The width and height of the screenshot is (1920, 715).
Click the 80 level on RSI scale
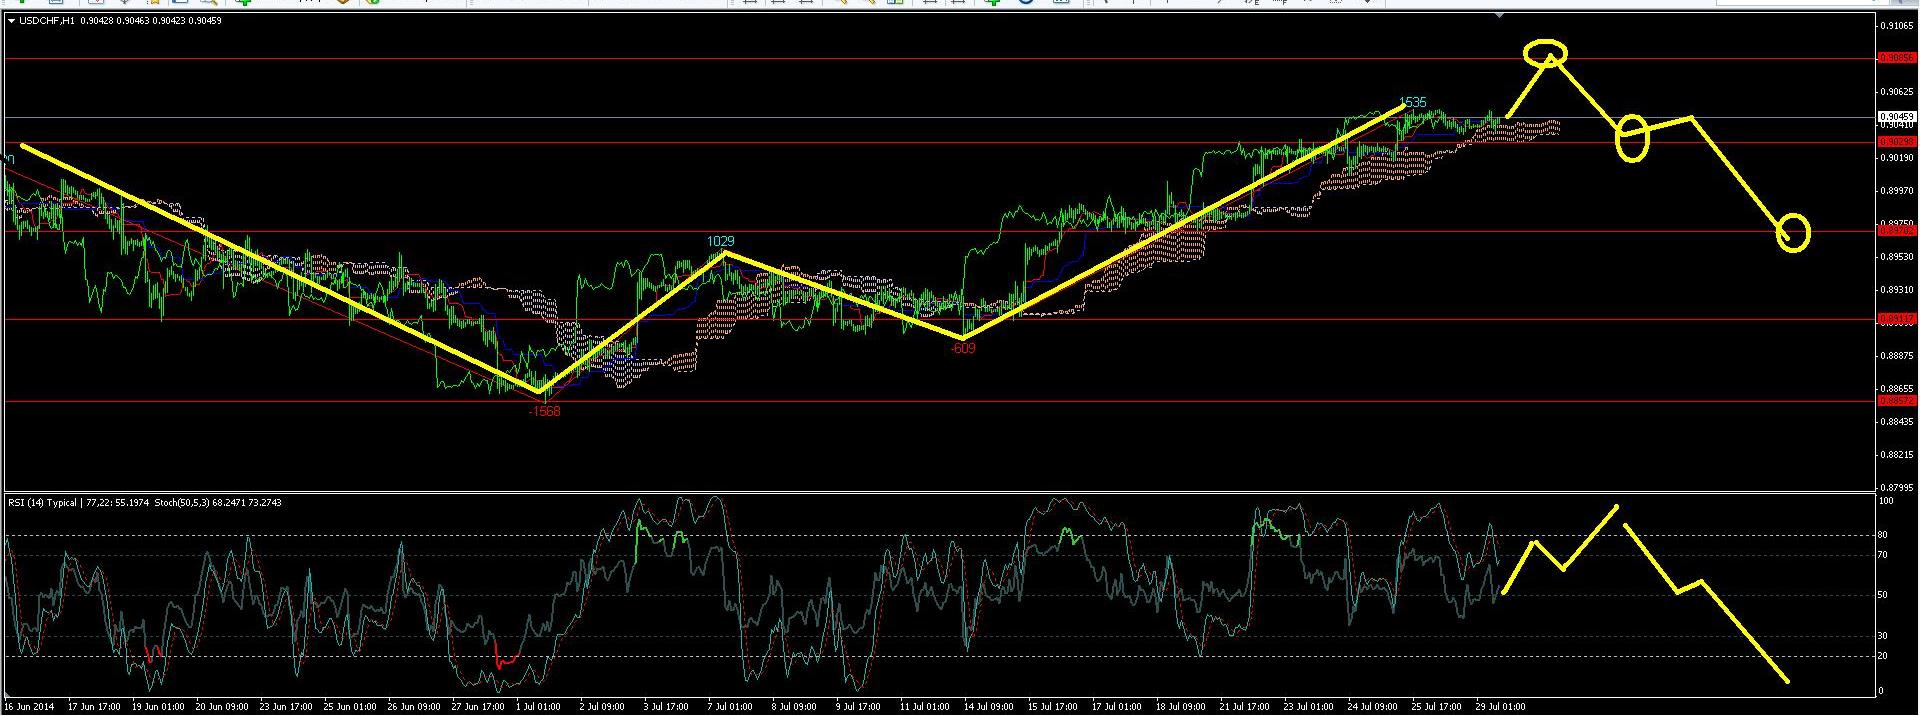1882,535
